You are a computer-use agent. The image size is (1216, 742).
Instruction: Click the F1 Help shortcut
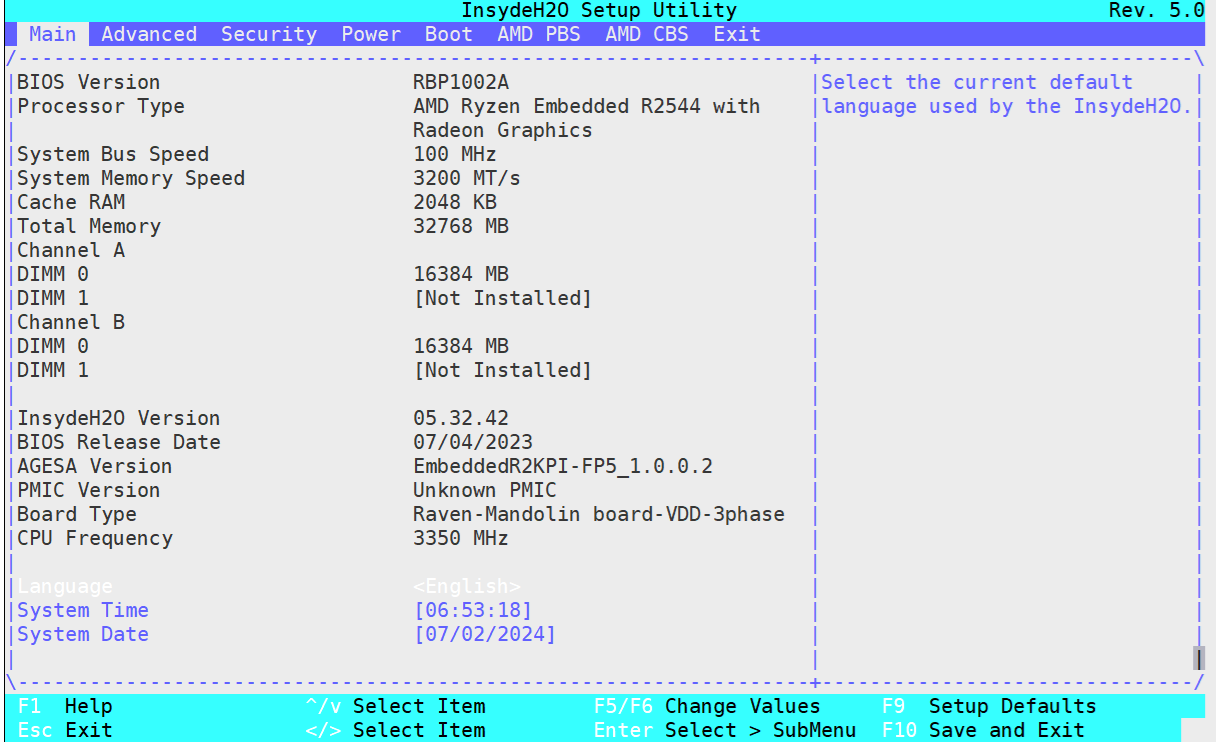[x=65, y=706]
